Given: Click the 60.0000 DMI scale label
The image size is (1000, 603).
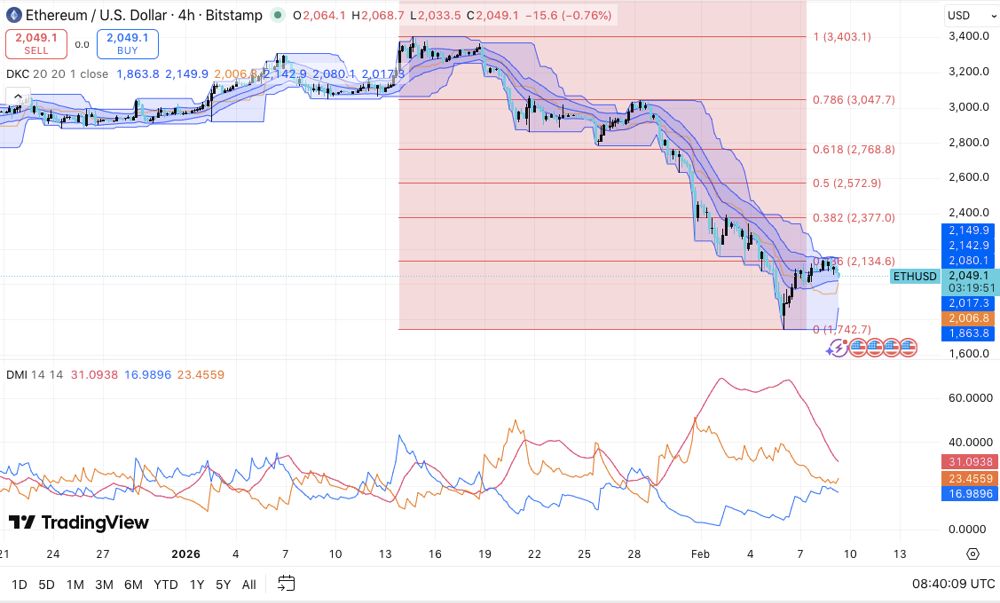Looking at the screenshot, I should click(x=971, y=398).
